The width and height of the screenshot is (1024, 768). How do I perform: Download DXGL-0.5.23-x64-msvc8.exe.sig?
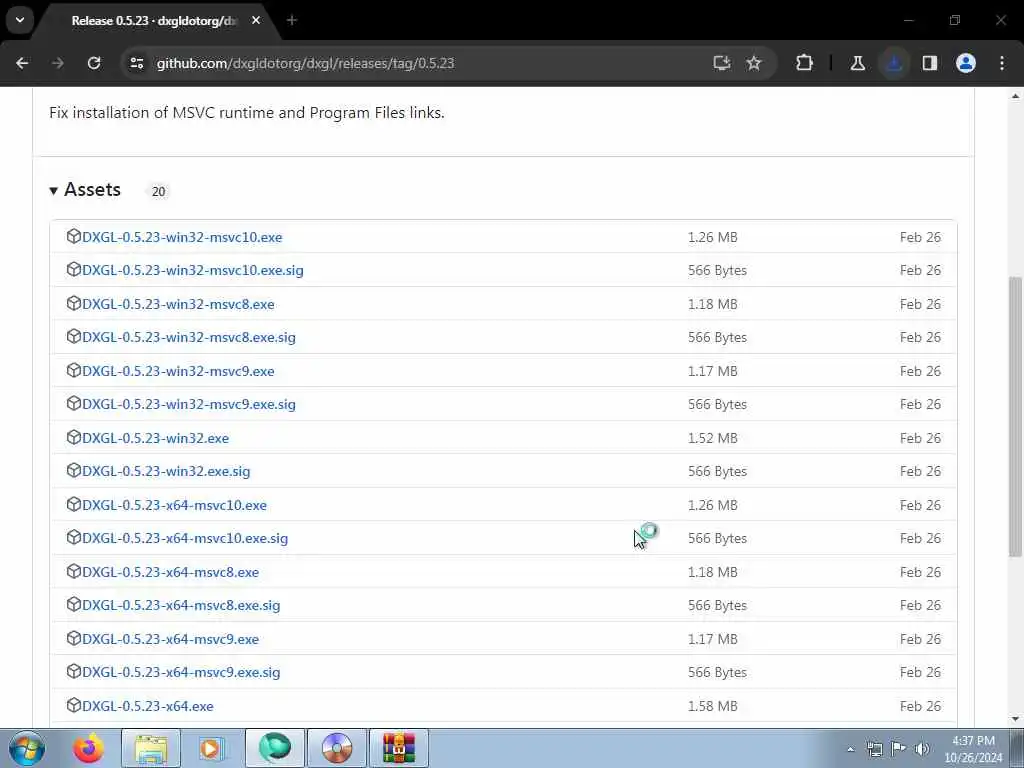(x=181, y=606)
